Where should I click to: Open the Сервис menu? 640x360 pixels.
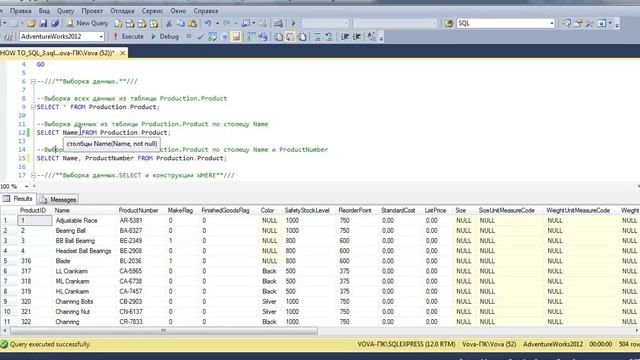tap(152, 11)
